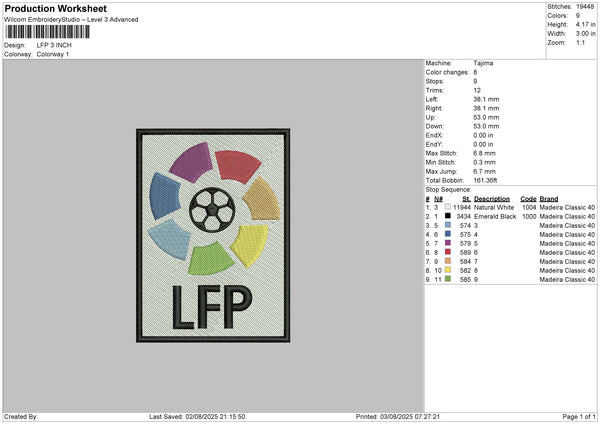600x424 pixels.
Task: Click the Description column header
Action: (491, 198)
